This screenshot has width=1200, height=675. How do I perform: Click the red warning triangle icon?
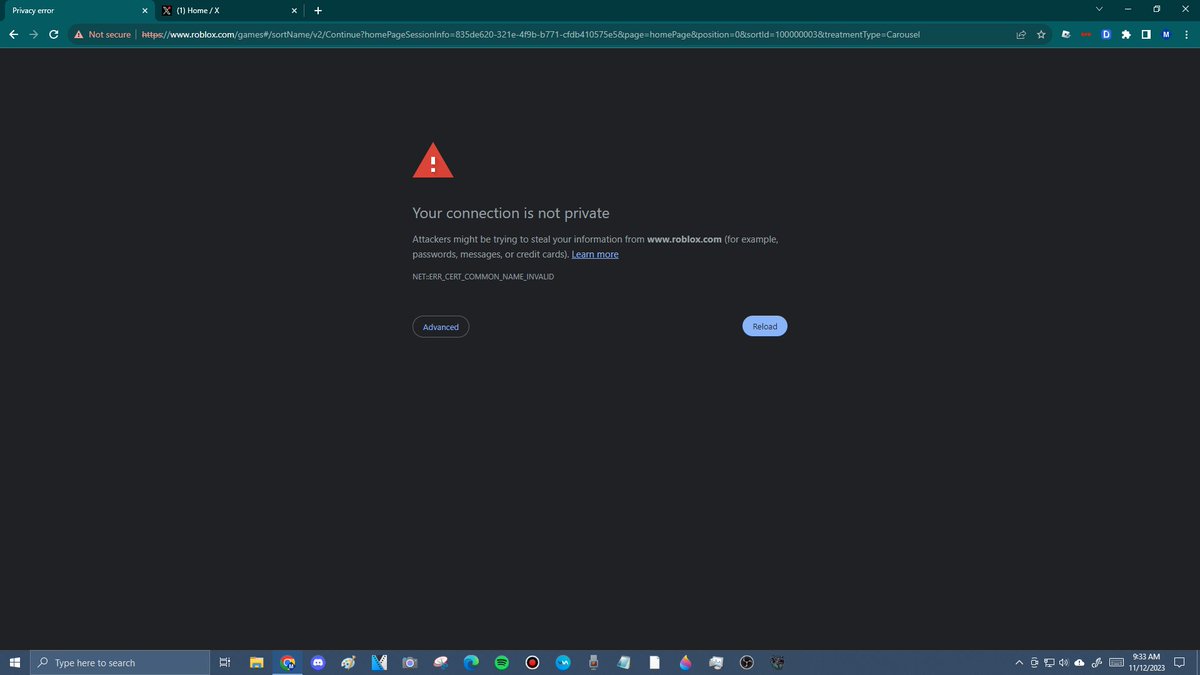click(433, 161)
